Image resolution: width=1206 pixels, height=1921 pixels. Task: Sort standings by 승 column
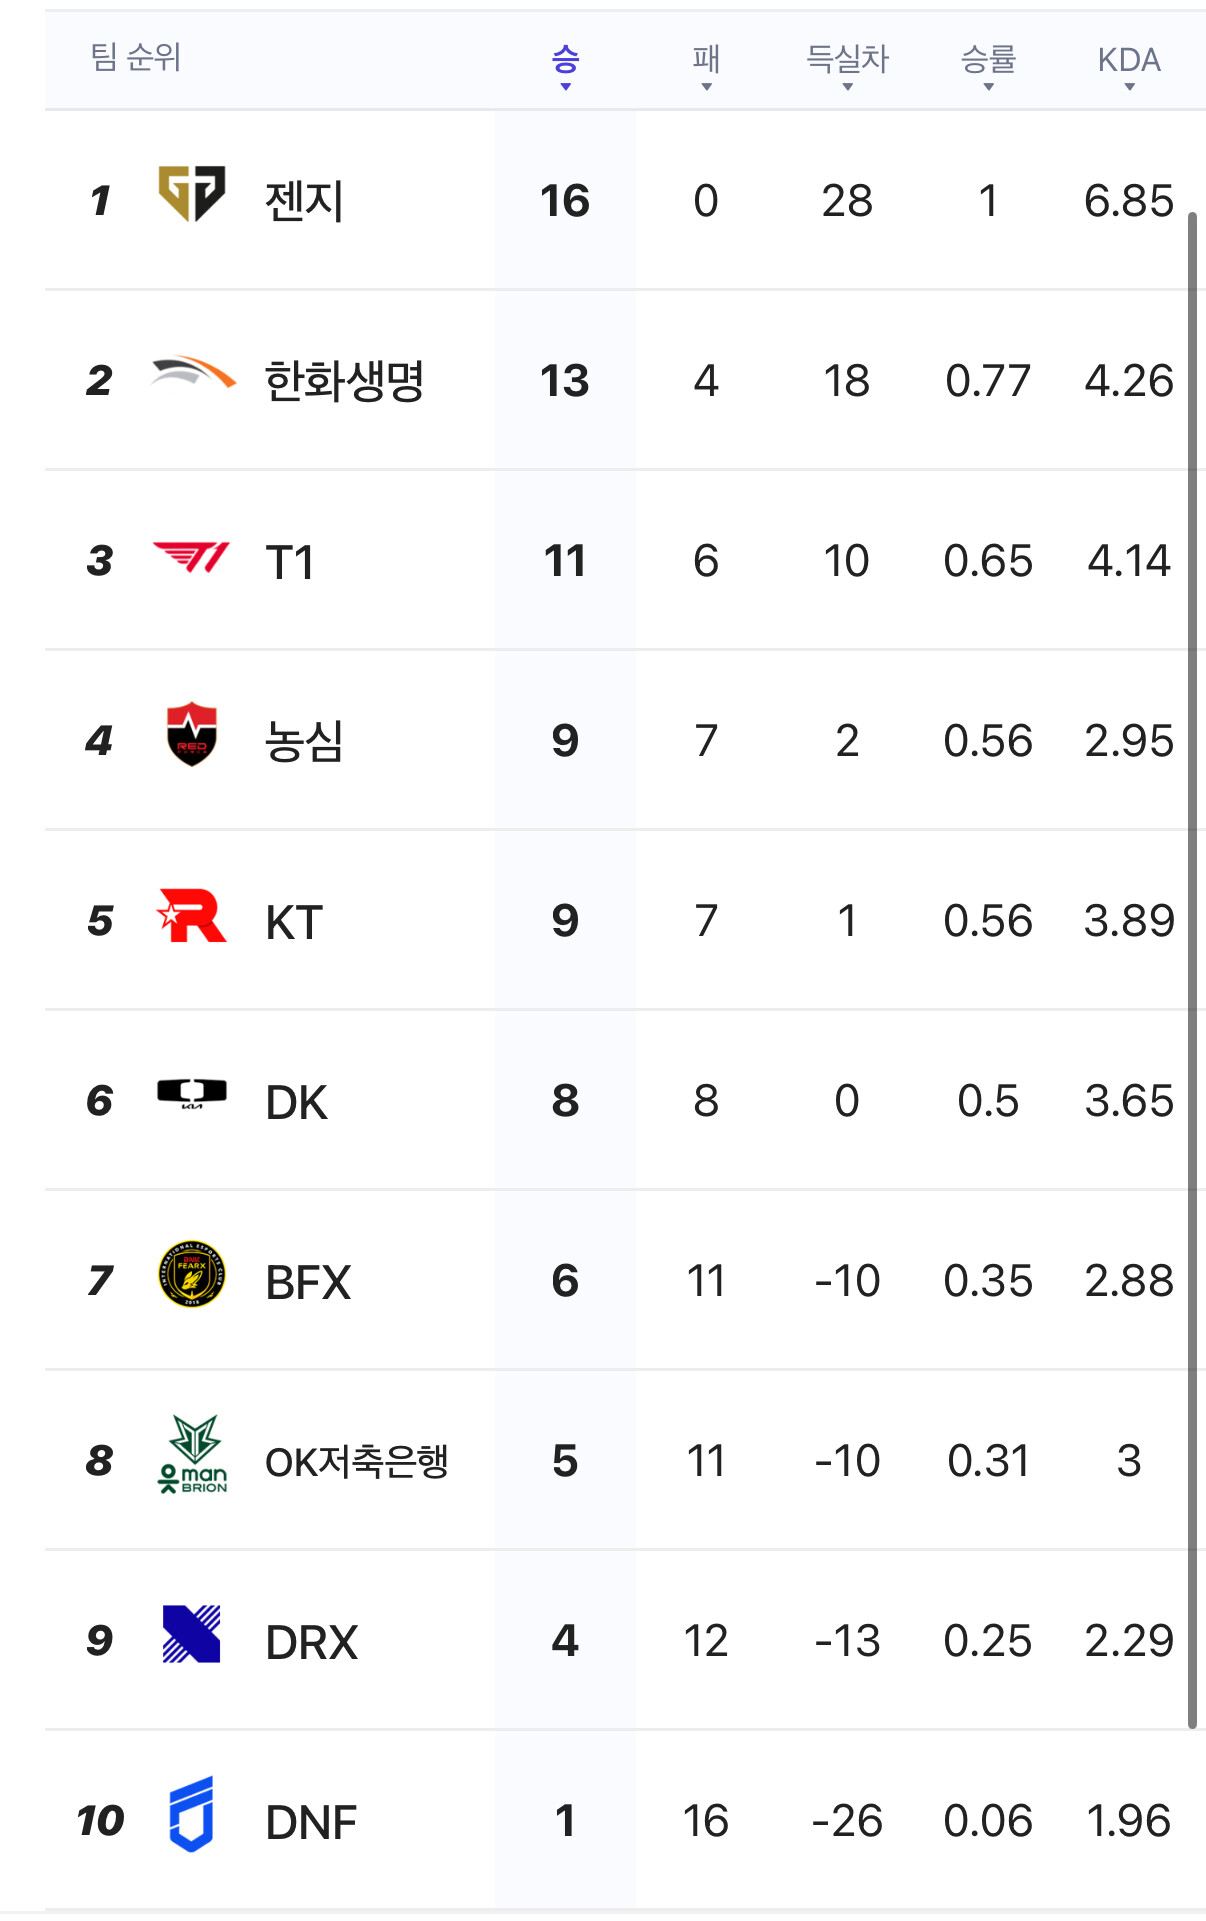(x=565, y=65)
